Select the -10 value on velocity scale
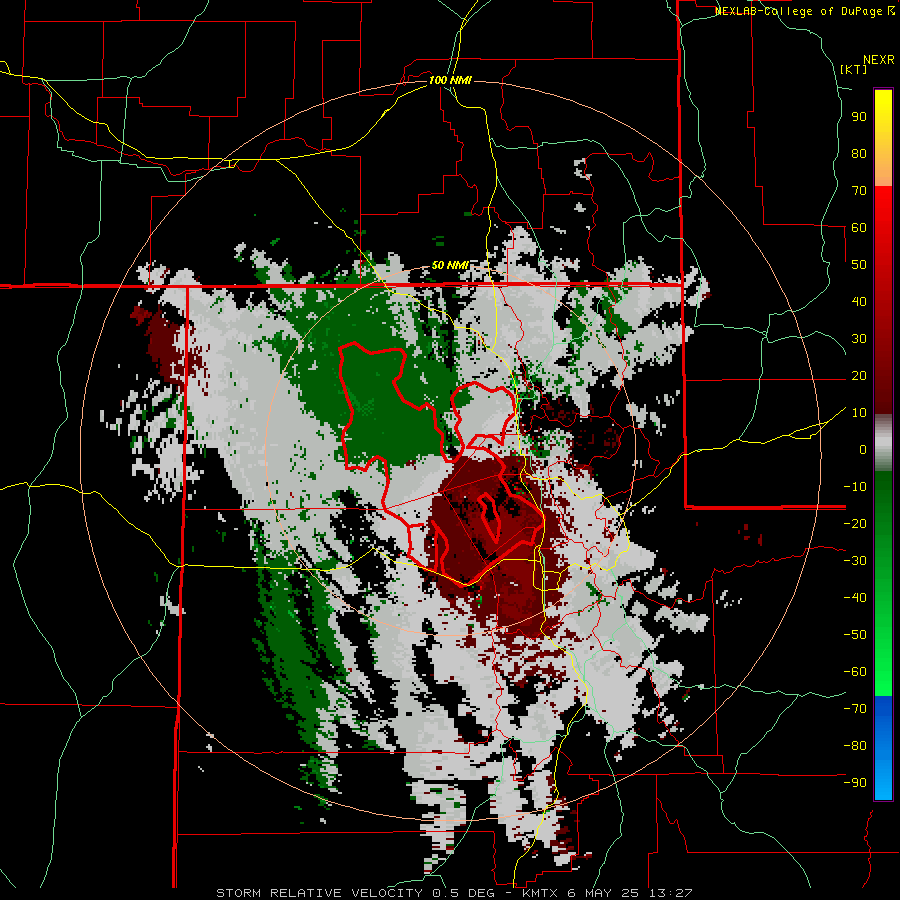 click(855, 487)
